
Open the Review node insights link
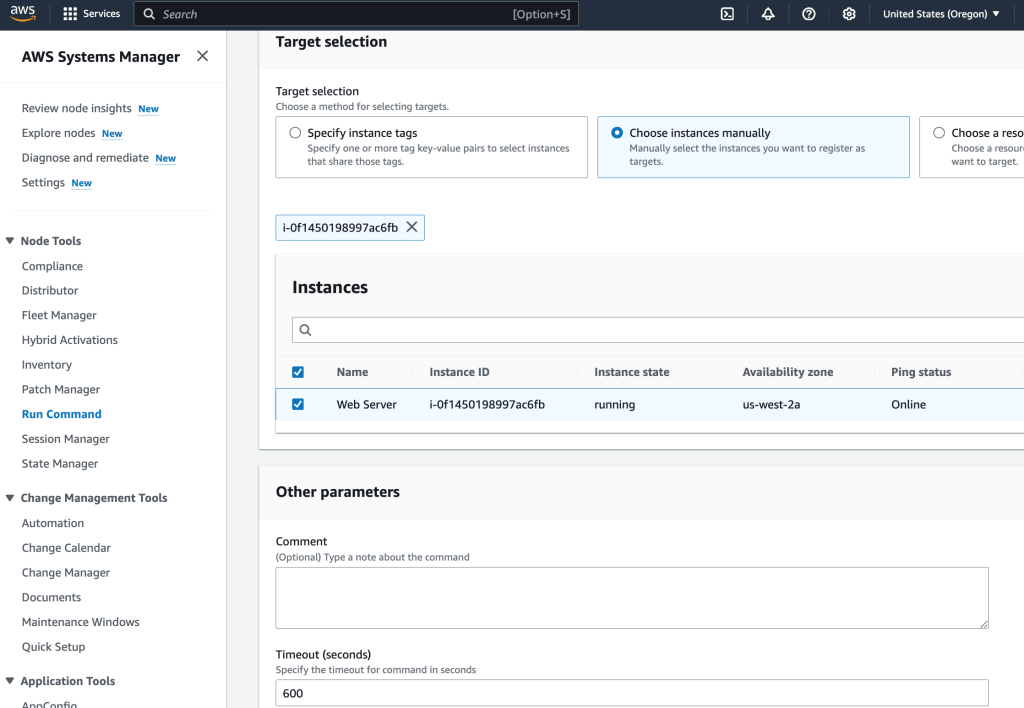pos(77,108)
